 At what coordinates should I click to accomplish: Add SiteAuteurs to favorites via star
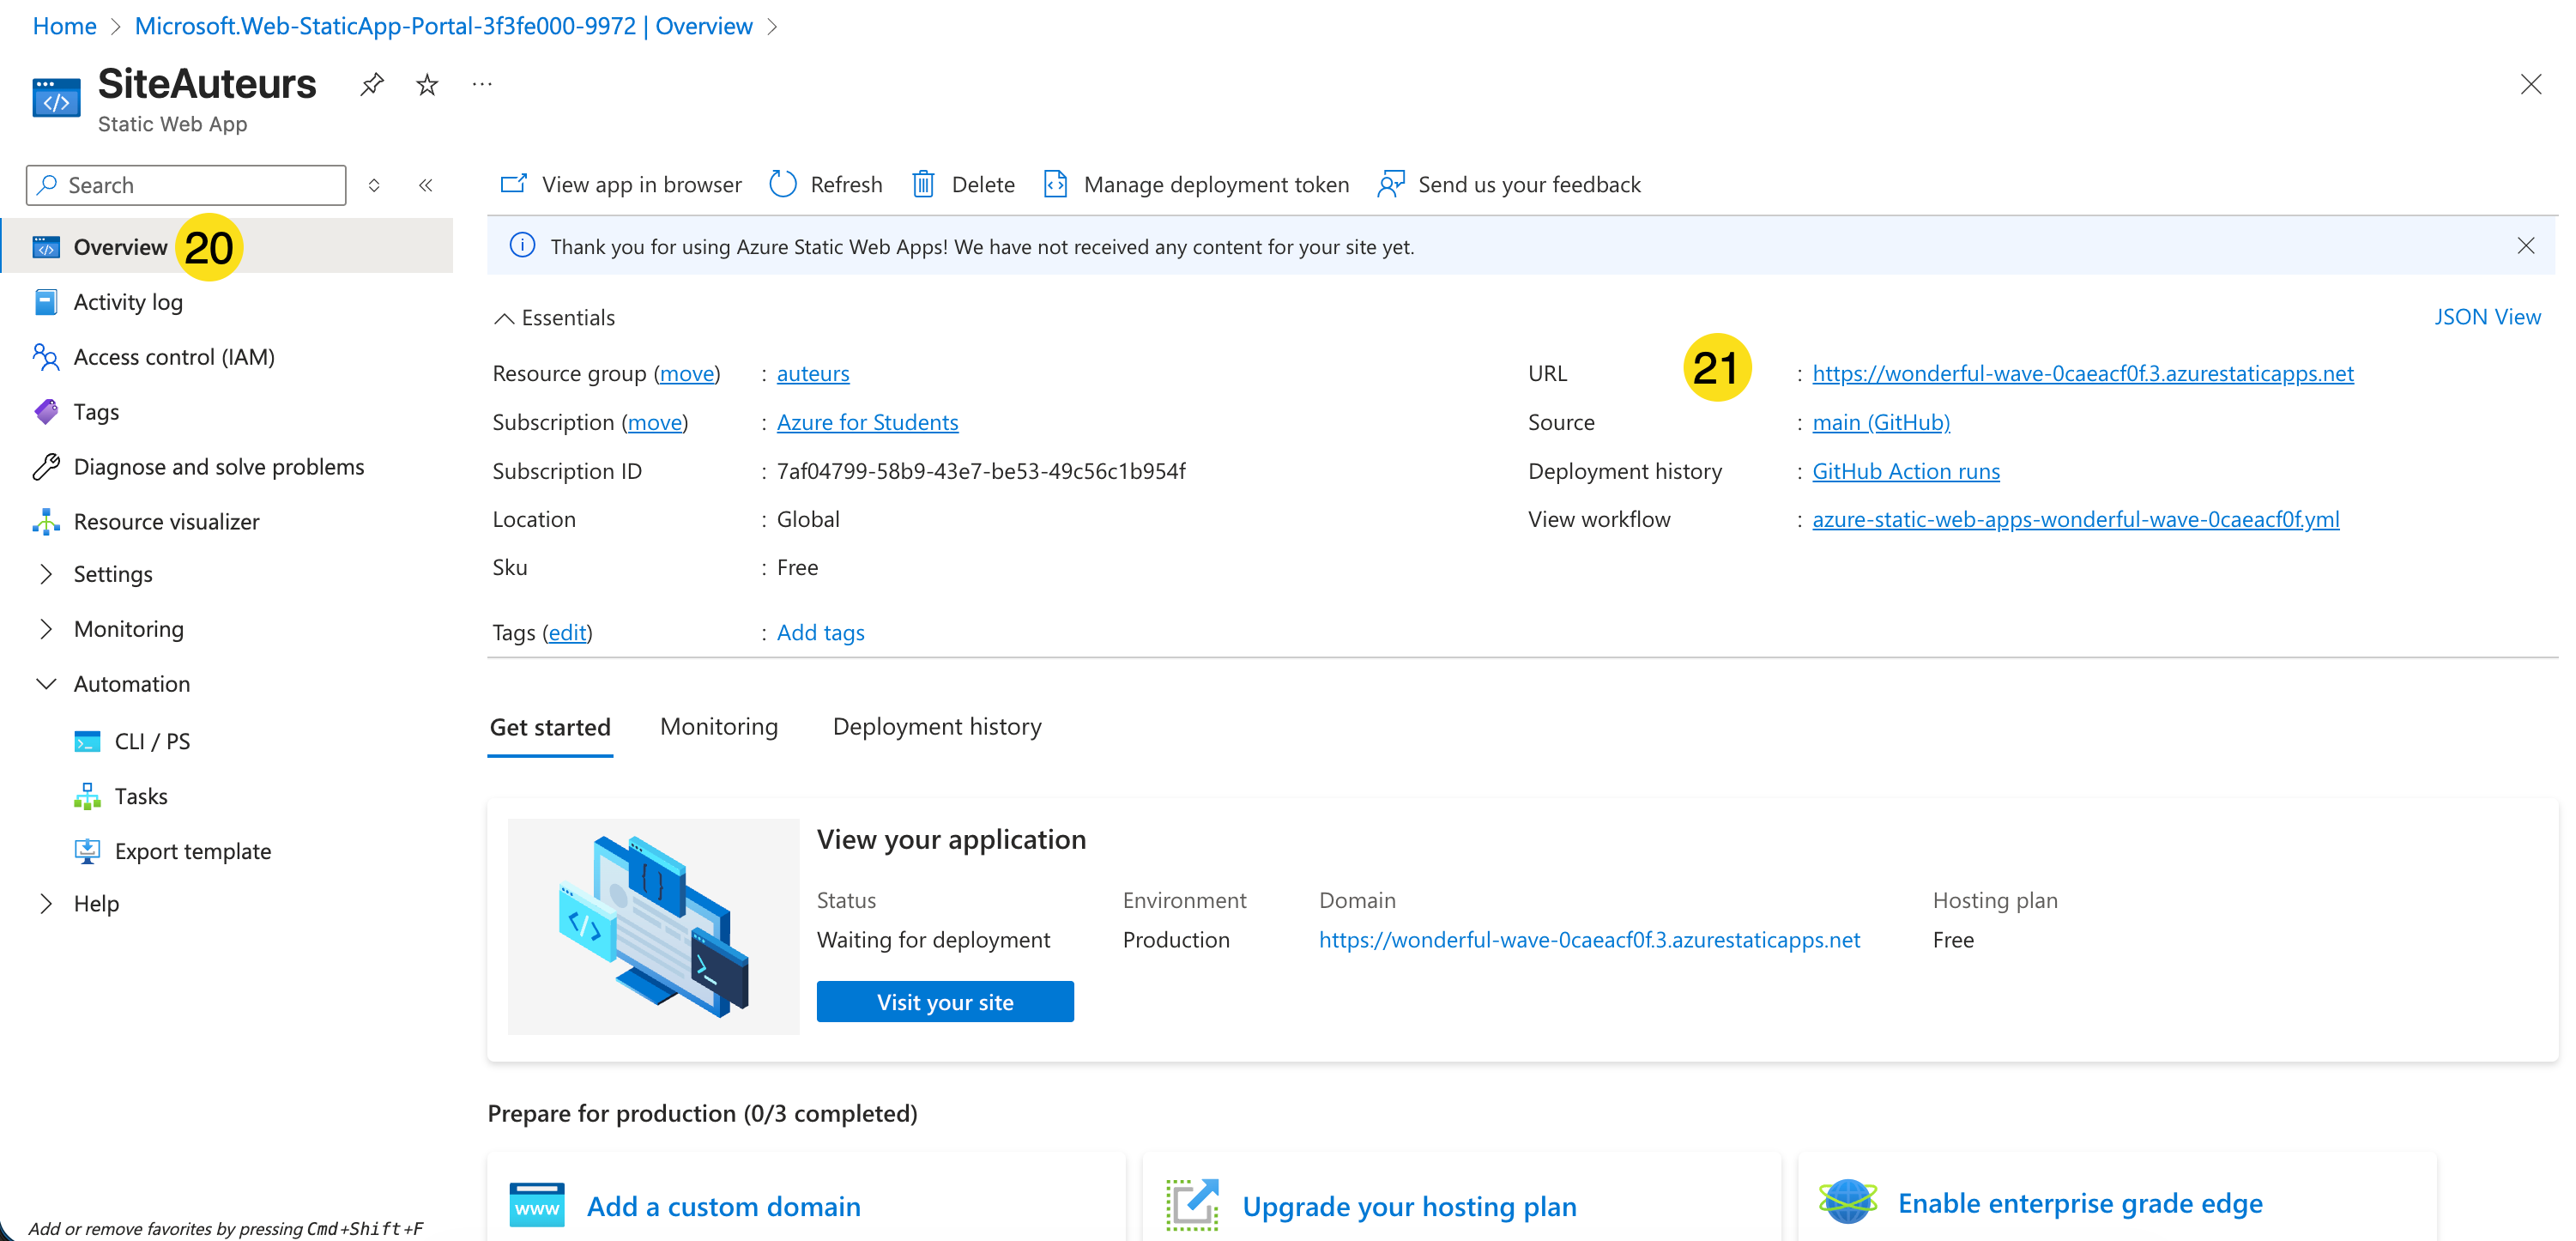[x=426, y=84]
